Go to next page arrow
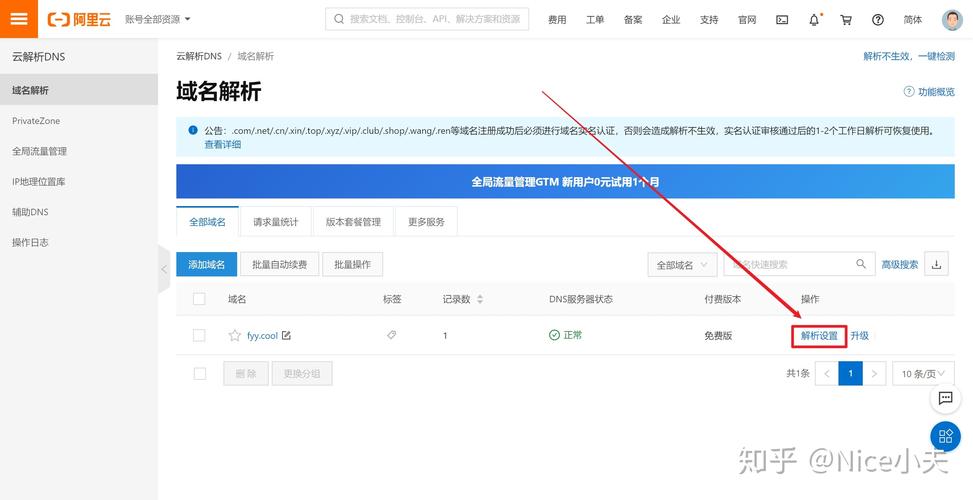973x500 pixels. [874, 373]
